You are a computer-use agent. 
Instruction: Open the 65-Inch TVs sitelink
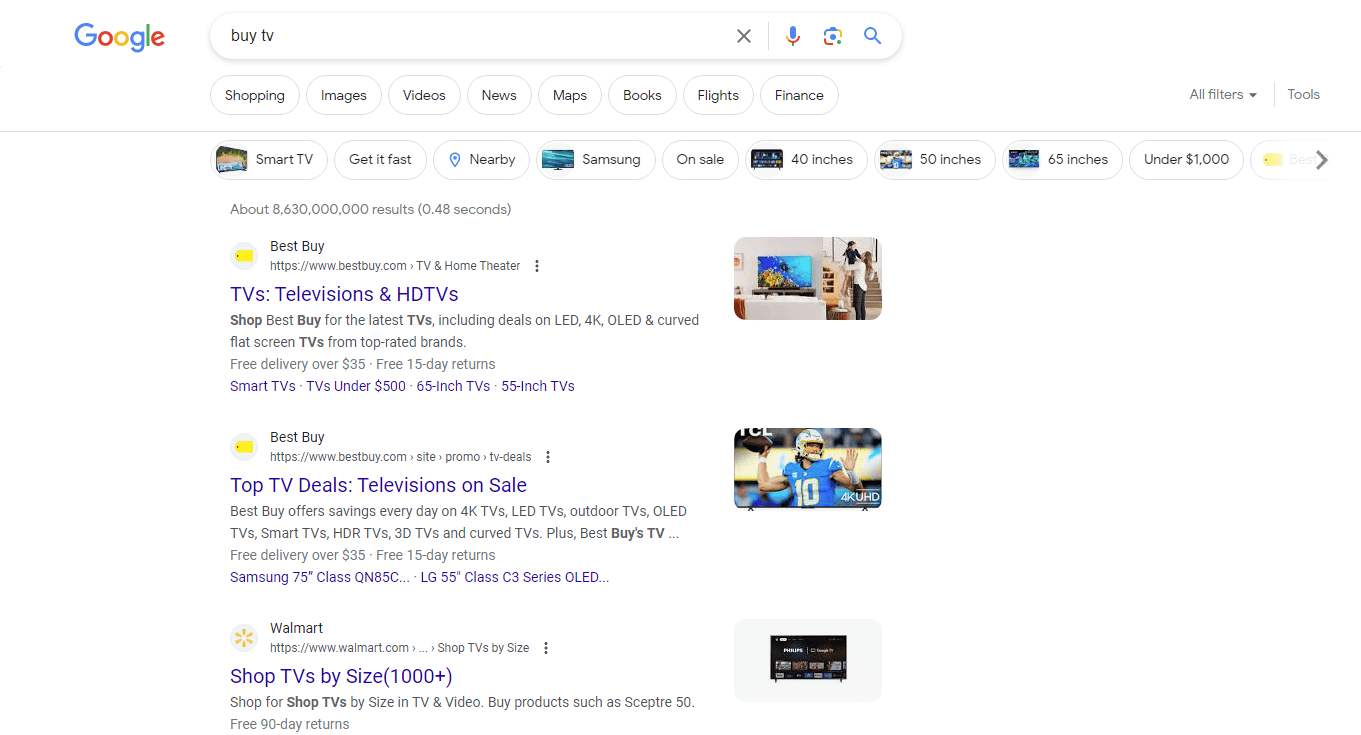point(453,386)
